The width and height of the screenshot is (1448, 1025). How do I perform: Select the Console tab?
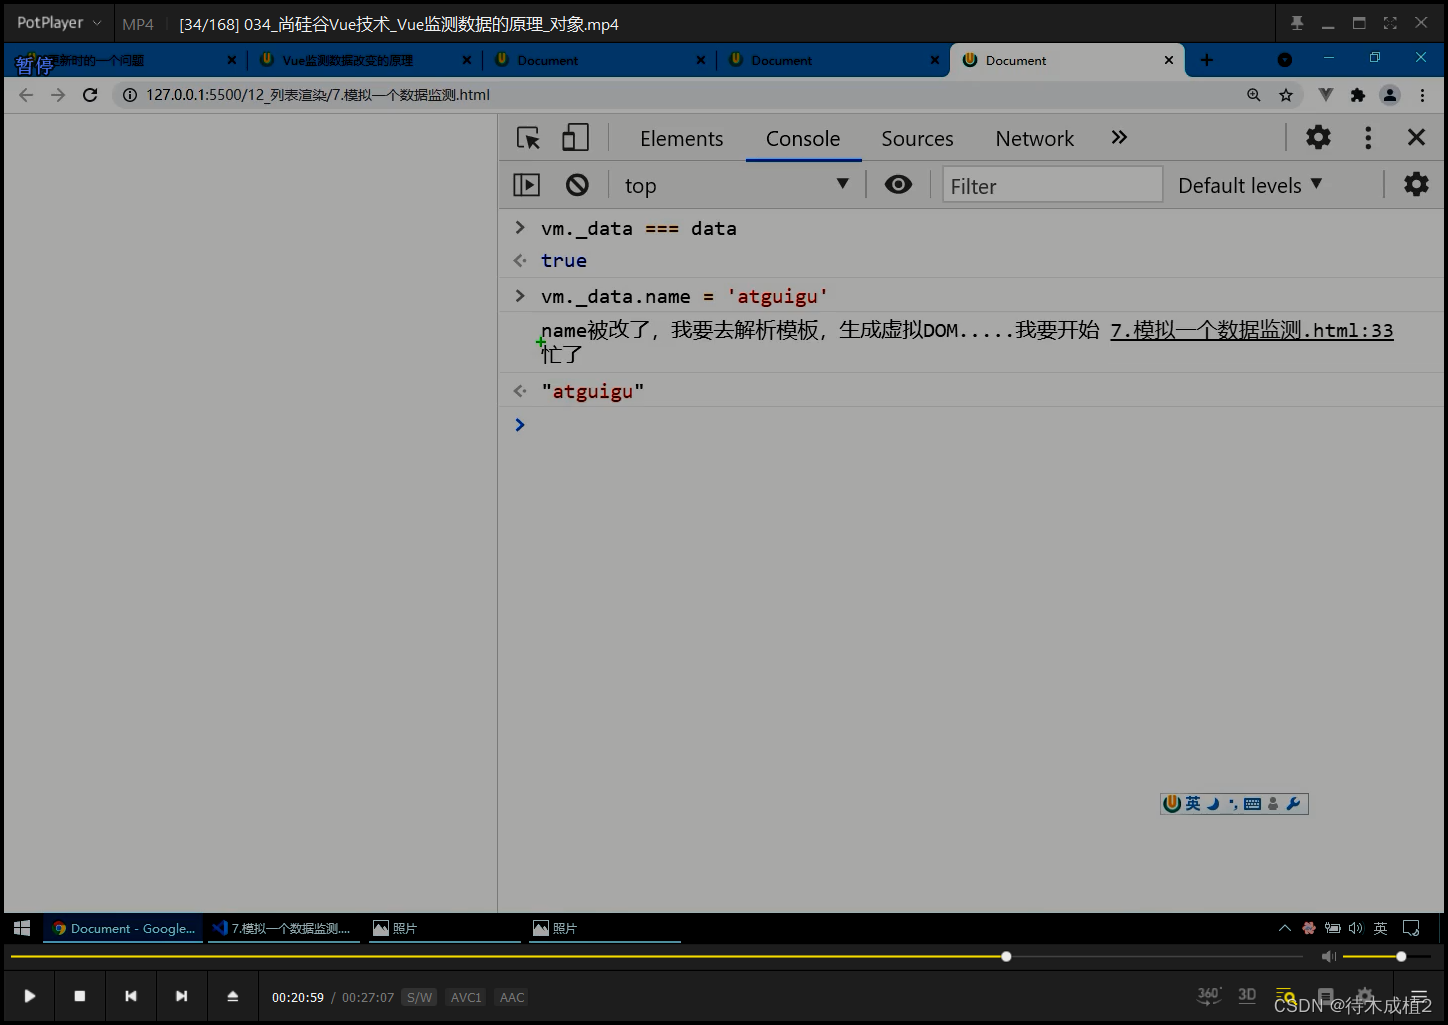(x=803, y=139)
